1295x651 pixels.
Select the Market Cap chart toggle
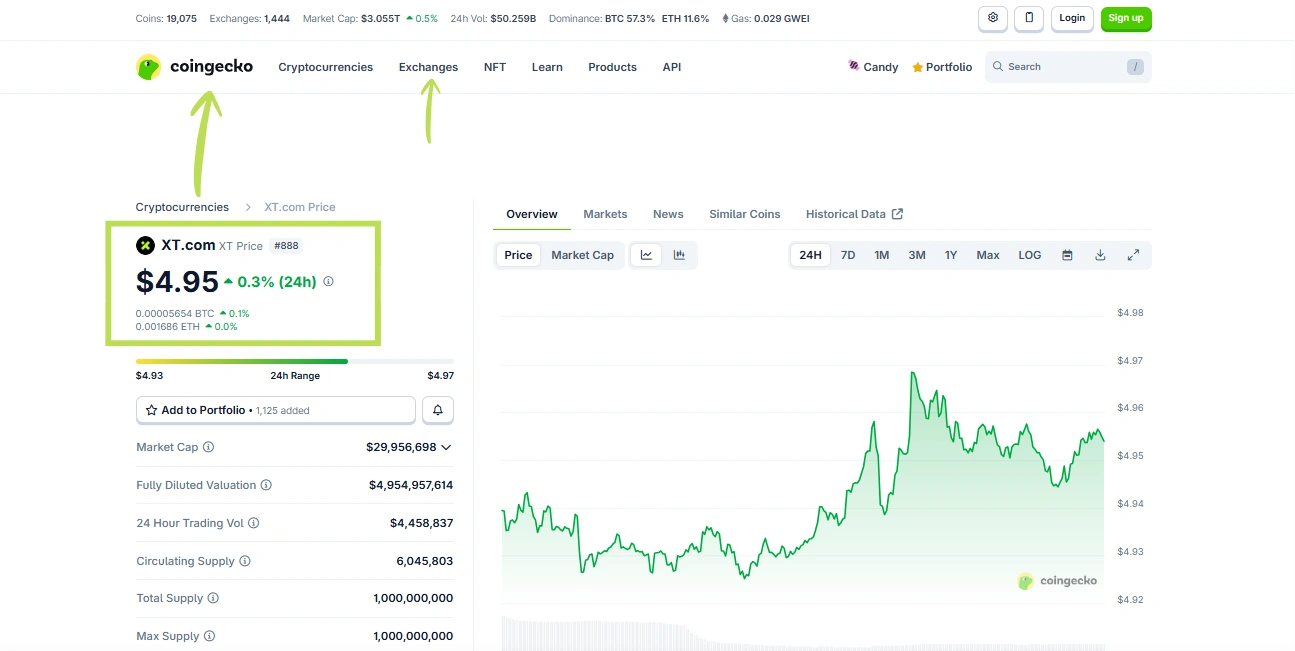pos(583,255)
